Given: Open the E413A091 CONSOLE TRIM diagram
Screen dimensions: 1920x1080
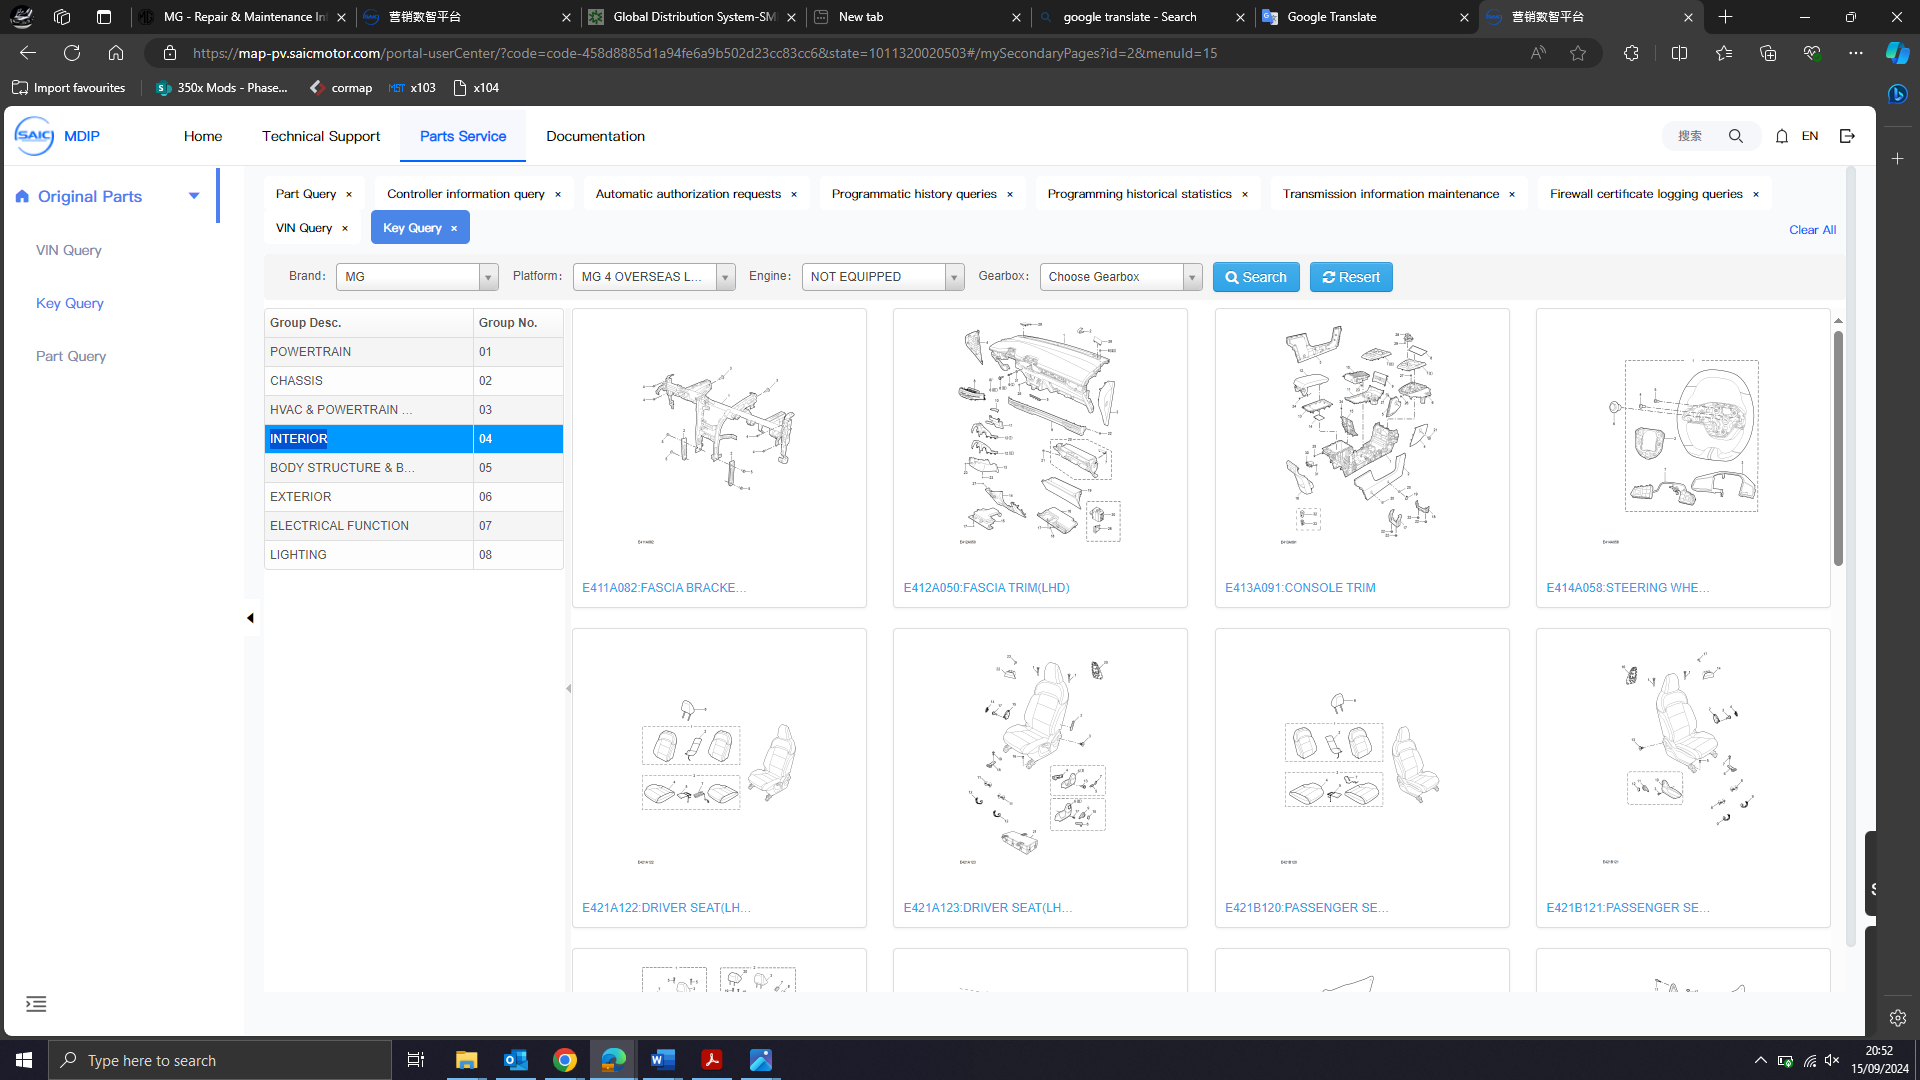Looking at the screenshot, I should 1362,457.
